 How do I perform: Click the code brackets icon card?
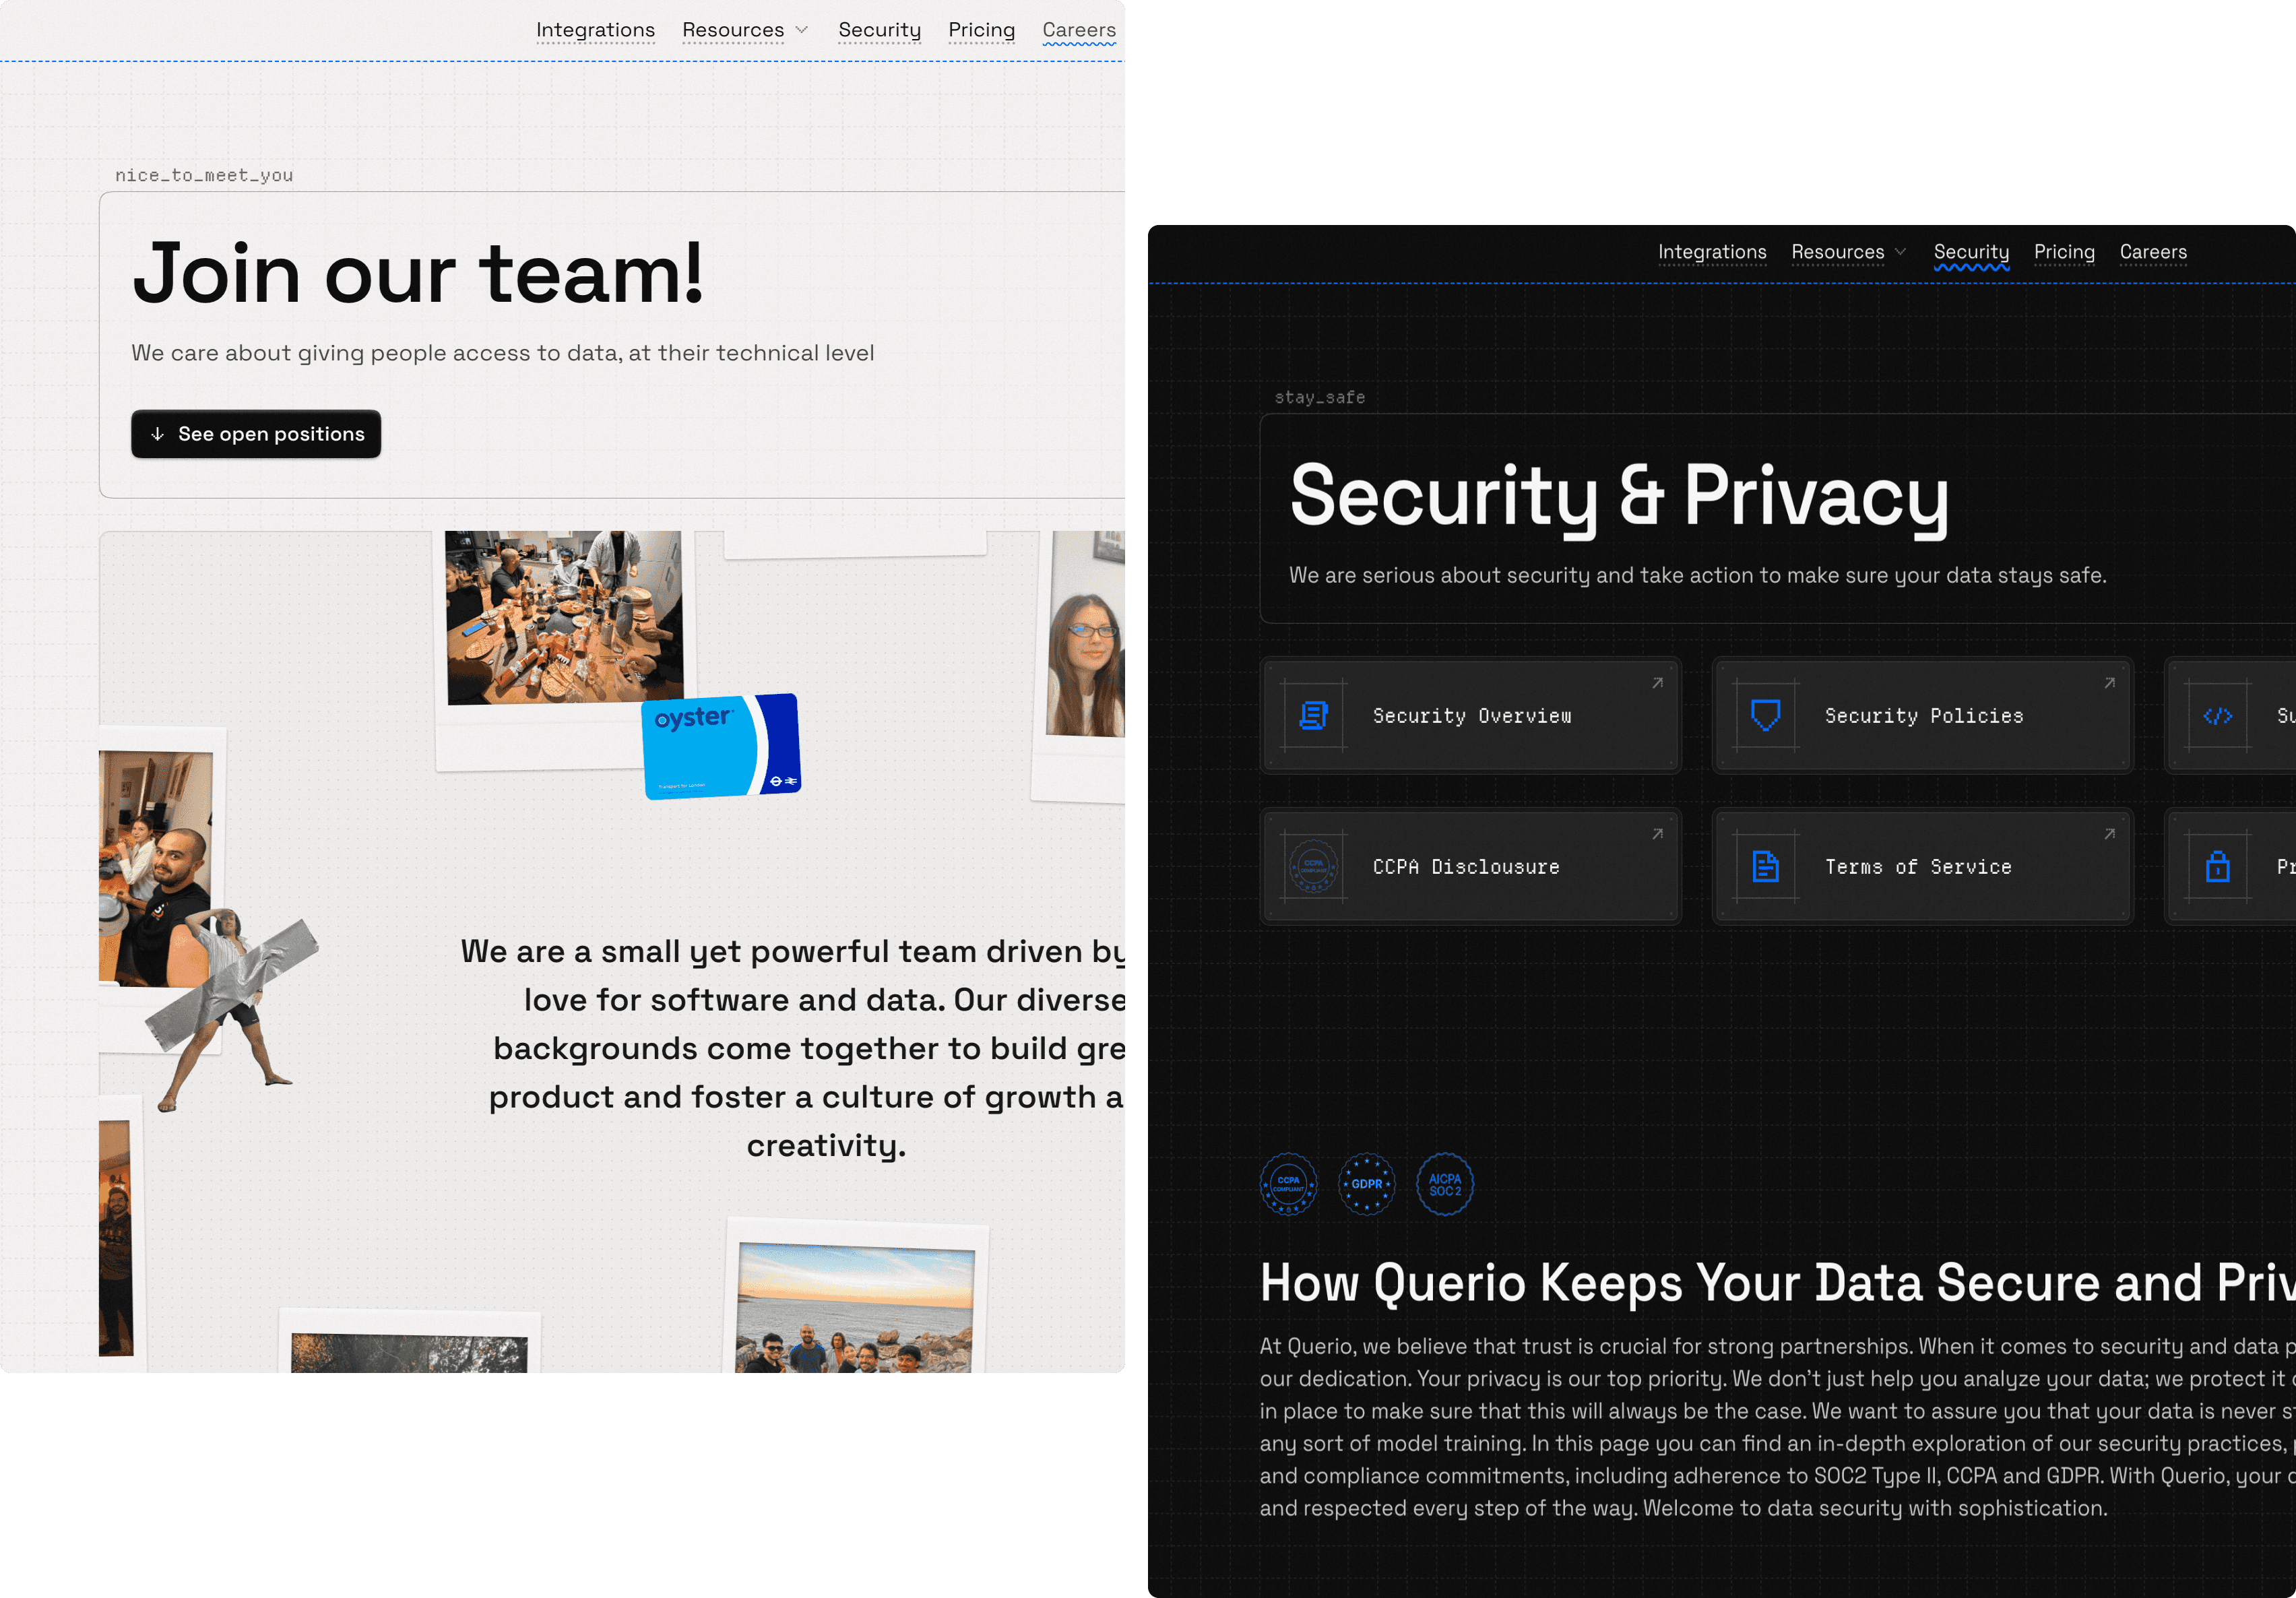(2217, 716)
